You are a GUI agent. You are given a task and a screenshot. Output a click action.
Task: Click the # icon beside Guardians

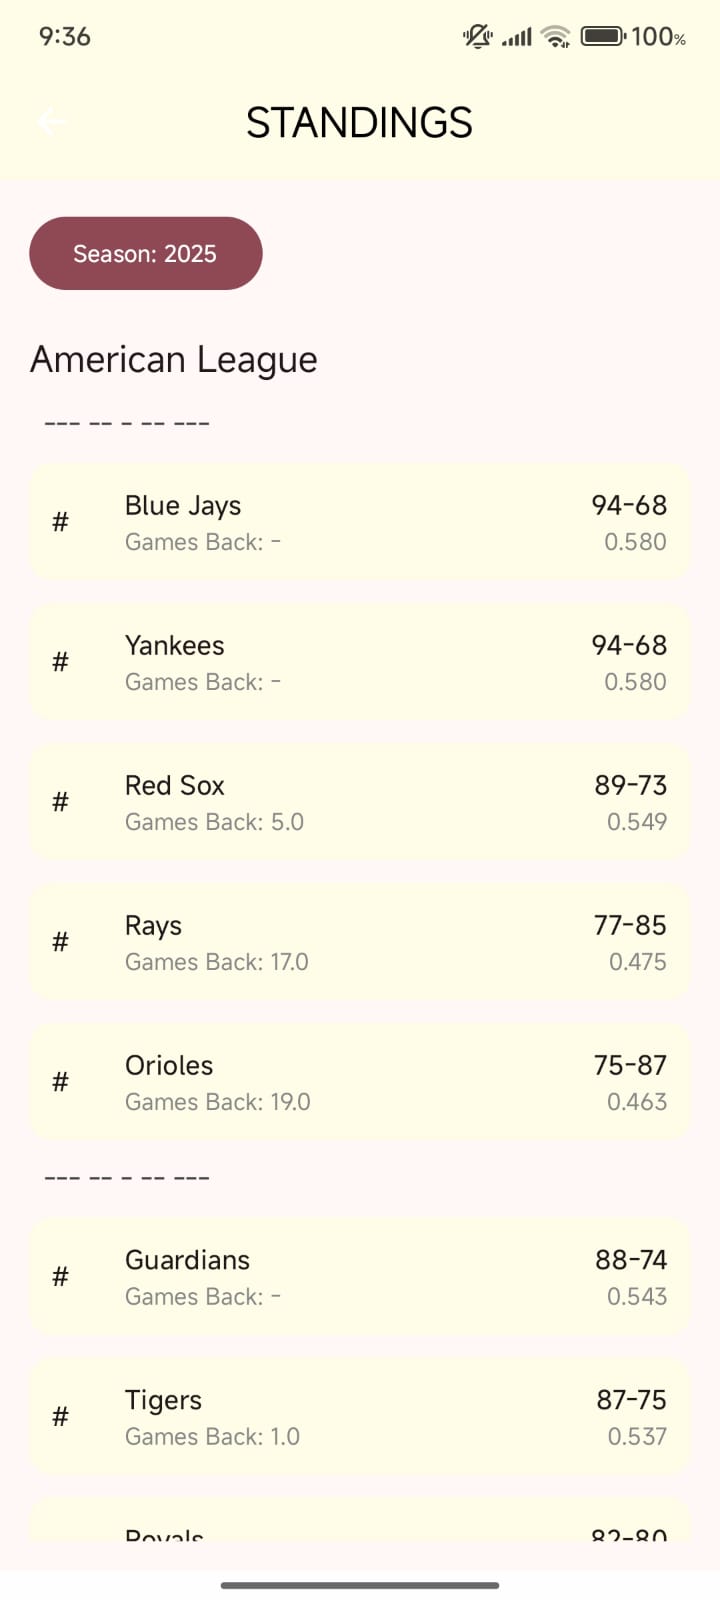pyautogui.click(x=60, y=1277)
